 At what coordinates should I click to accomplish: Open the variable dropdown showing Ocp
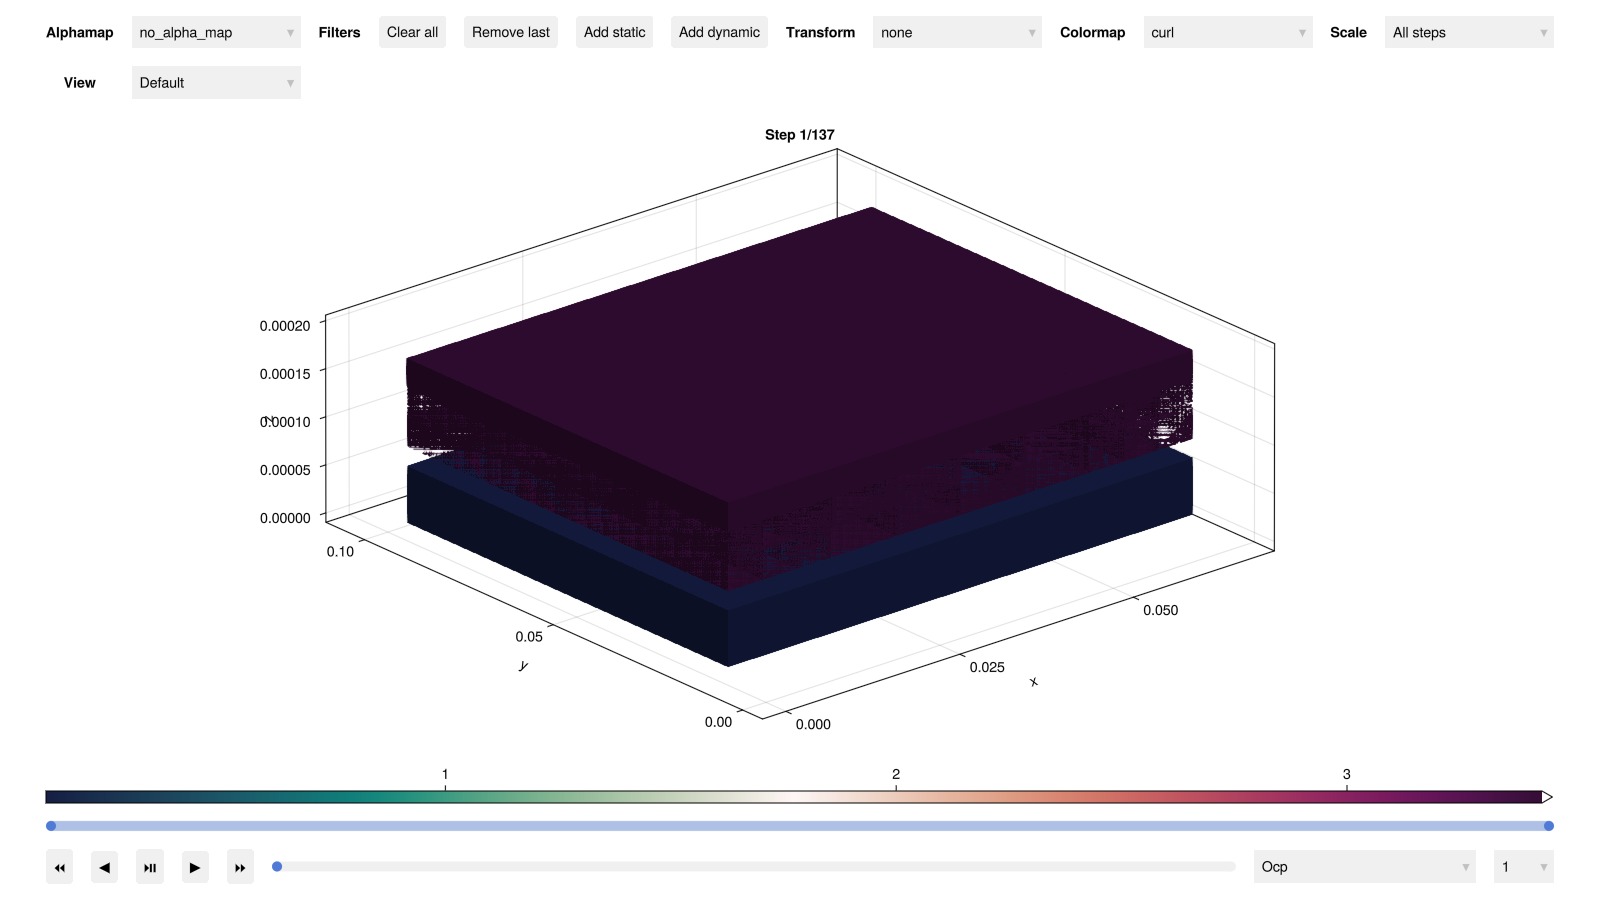[1365, 867]
